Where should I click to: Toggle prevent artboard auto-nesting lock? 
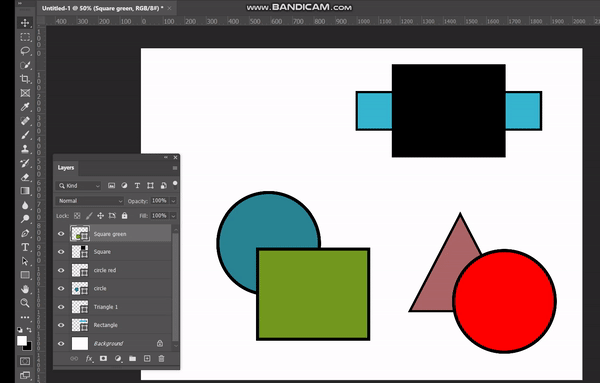click(112, 216)
